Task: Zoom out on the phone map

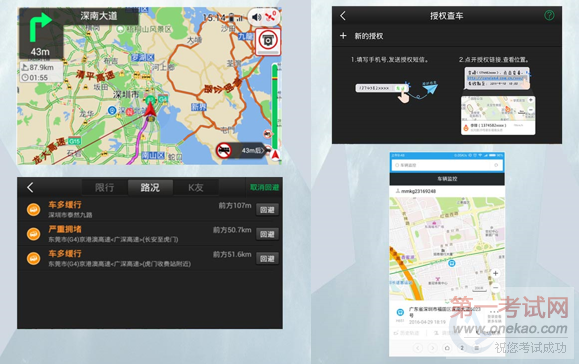Action: [x=496, y=288]
